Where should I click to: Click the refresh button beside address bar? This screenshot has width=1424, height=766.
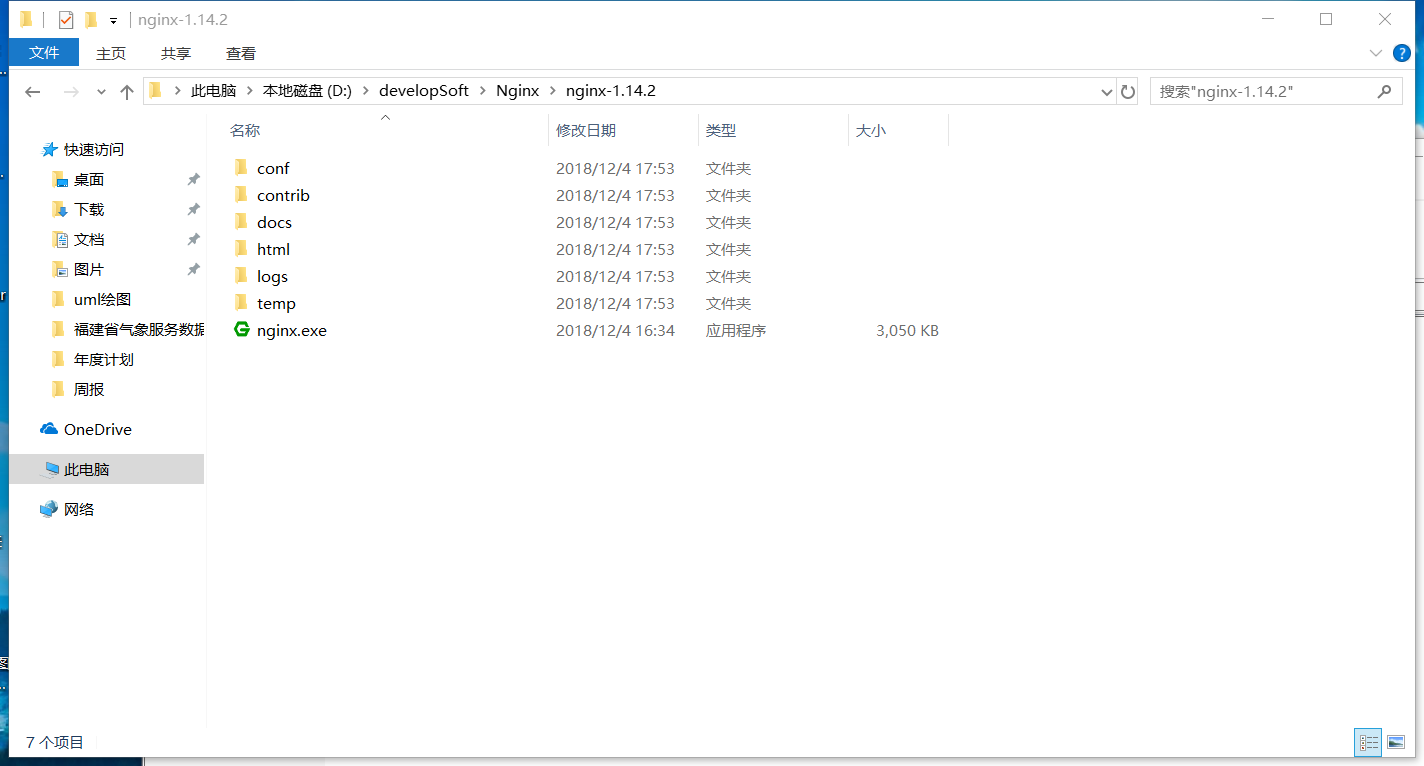(1128, 91)
